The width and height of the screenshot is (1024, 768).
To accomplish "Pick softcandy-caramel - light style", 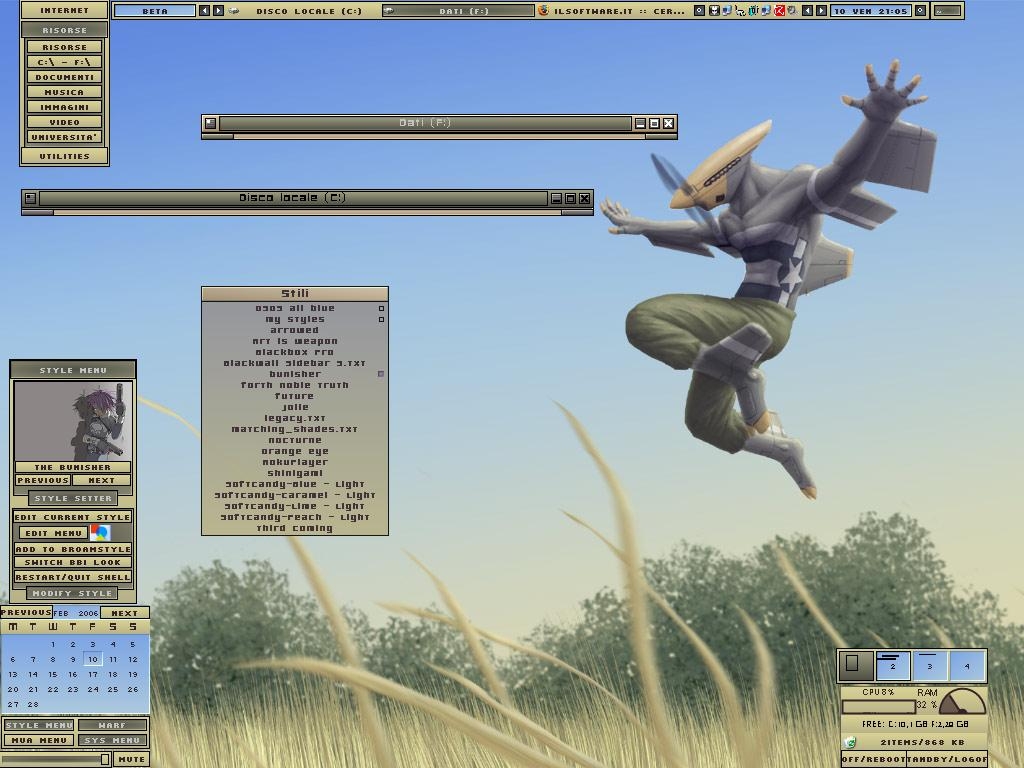I will pyautogui.click(x=295, y=495).
